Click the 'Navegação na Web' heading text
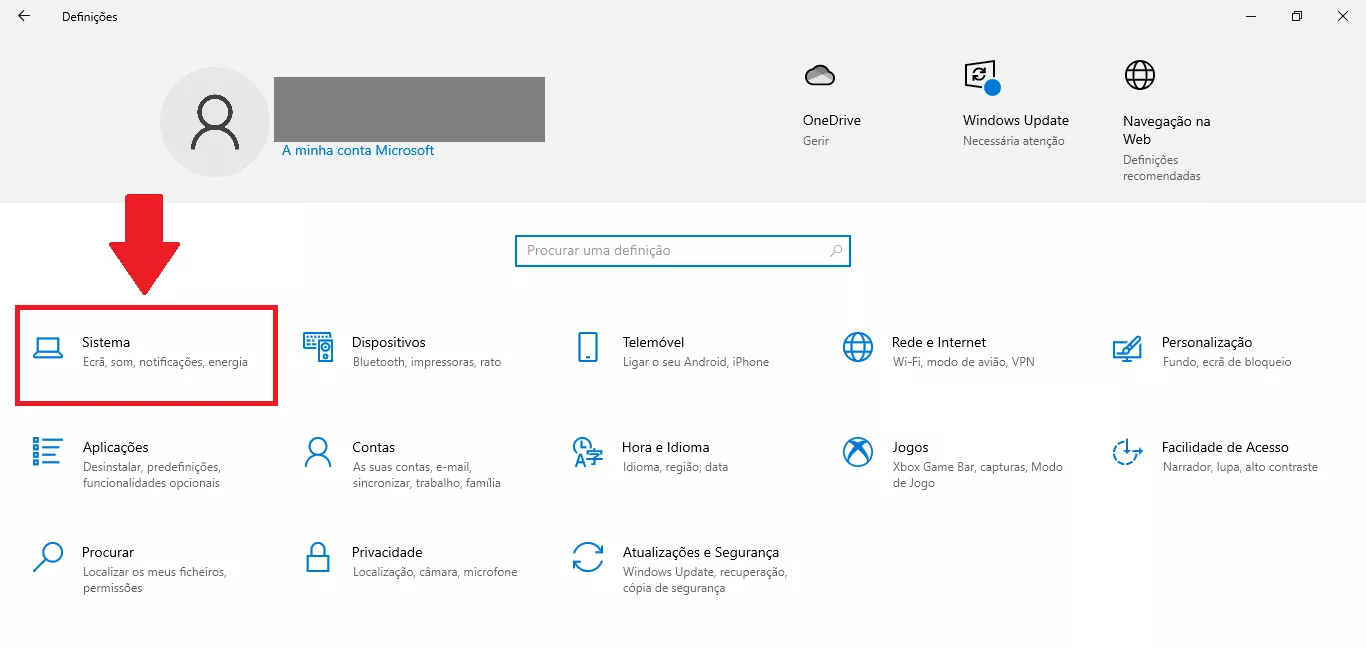The image size is (1366, 648). [x=1167, y=130]
